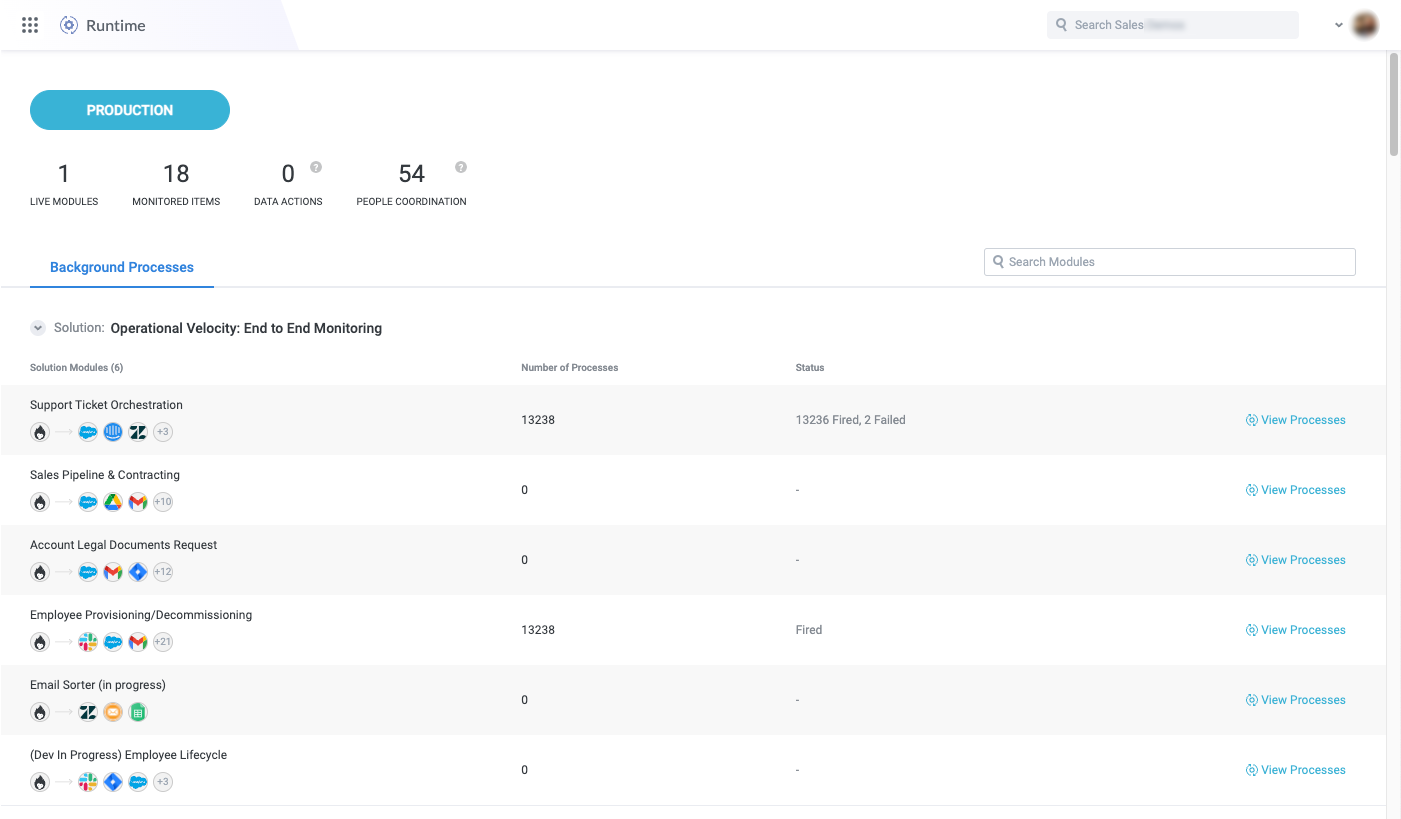Click the Google Sheets icon in Email Sorter row
1401x819 pixels.
137,712
